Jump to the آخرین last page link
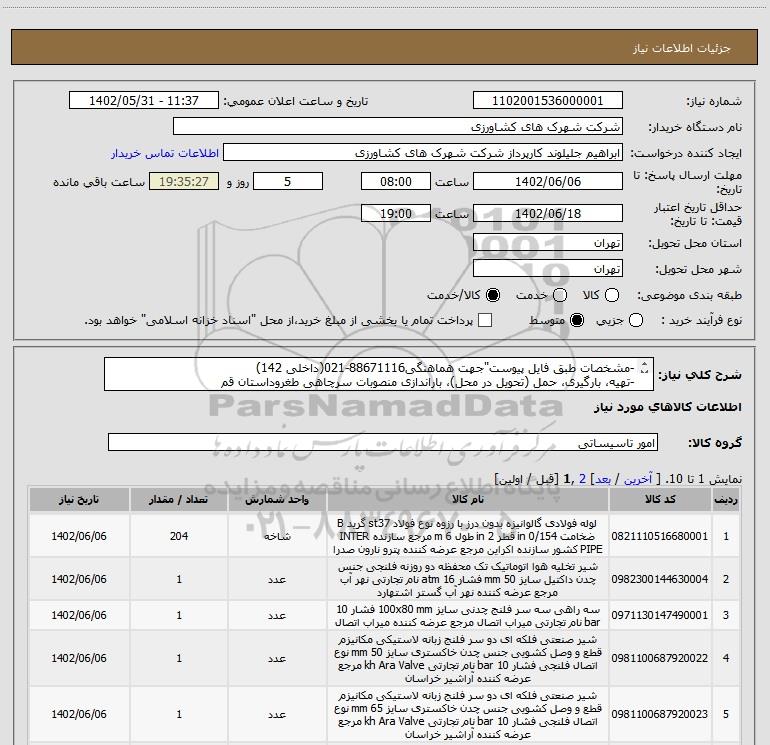Screen dimensions: 770x745 click(x=638, y=479)
